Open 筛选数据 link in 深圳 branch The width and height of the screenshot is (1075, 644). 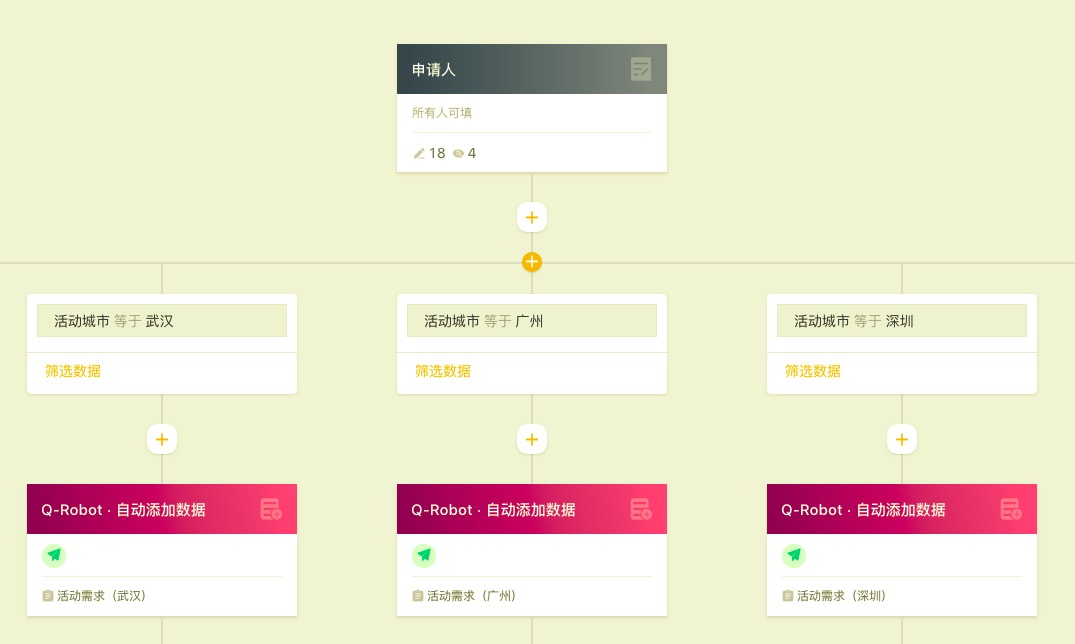point(813,371)
